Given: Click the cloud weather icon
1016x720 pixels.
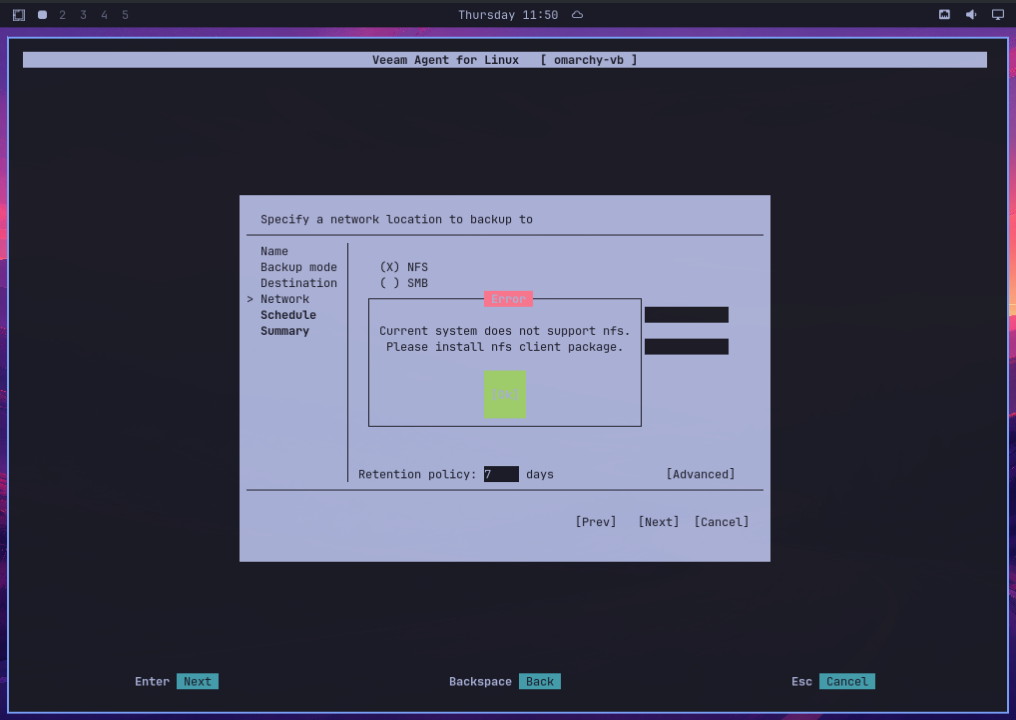Looking at the screenshot, I should [577, 15].
